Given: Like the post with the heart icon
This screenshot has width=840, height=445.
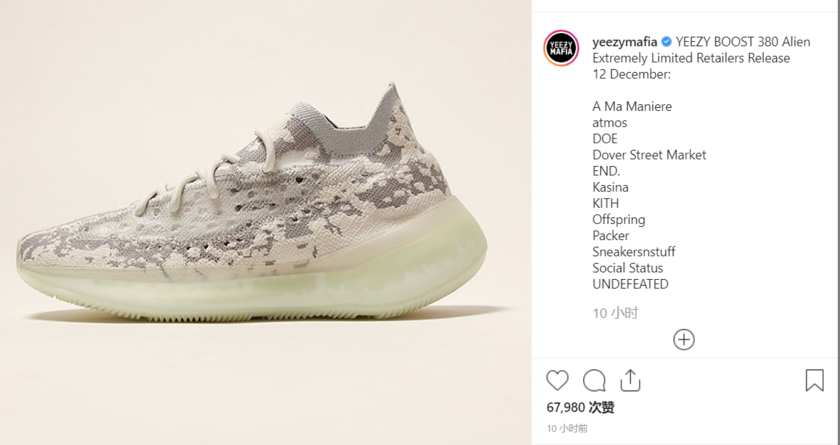Looking at the screenshot, I should [557, 381].
